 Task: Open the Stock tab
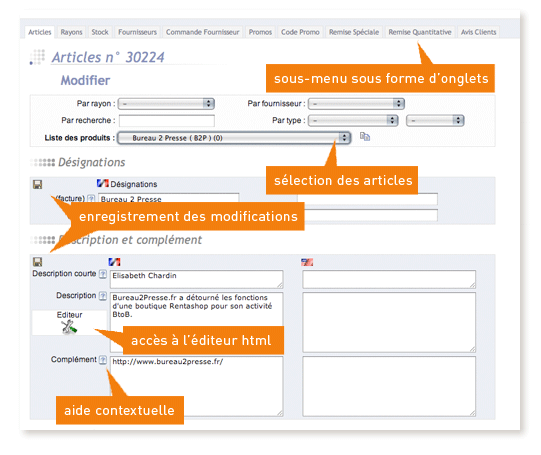tap(100, 32)
